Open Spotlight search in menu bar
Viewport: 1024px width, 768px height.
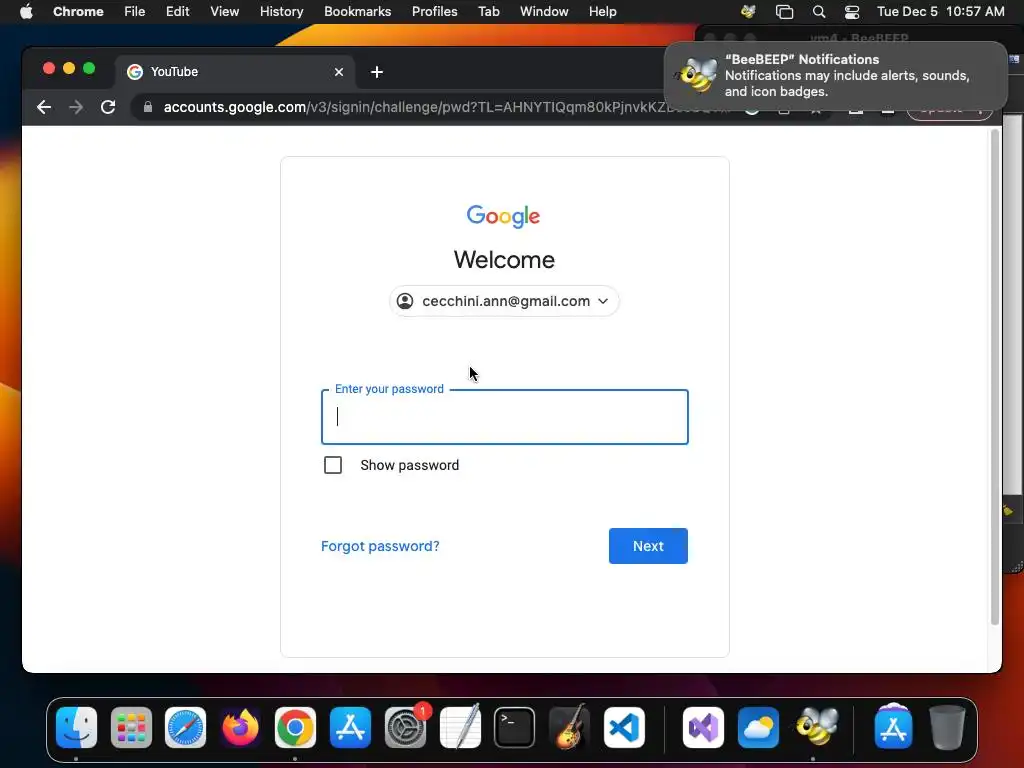819,11
